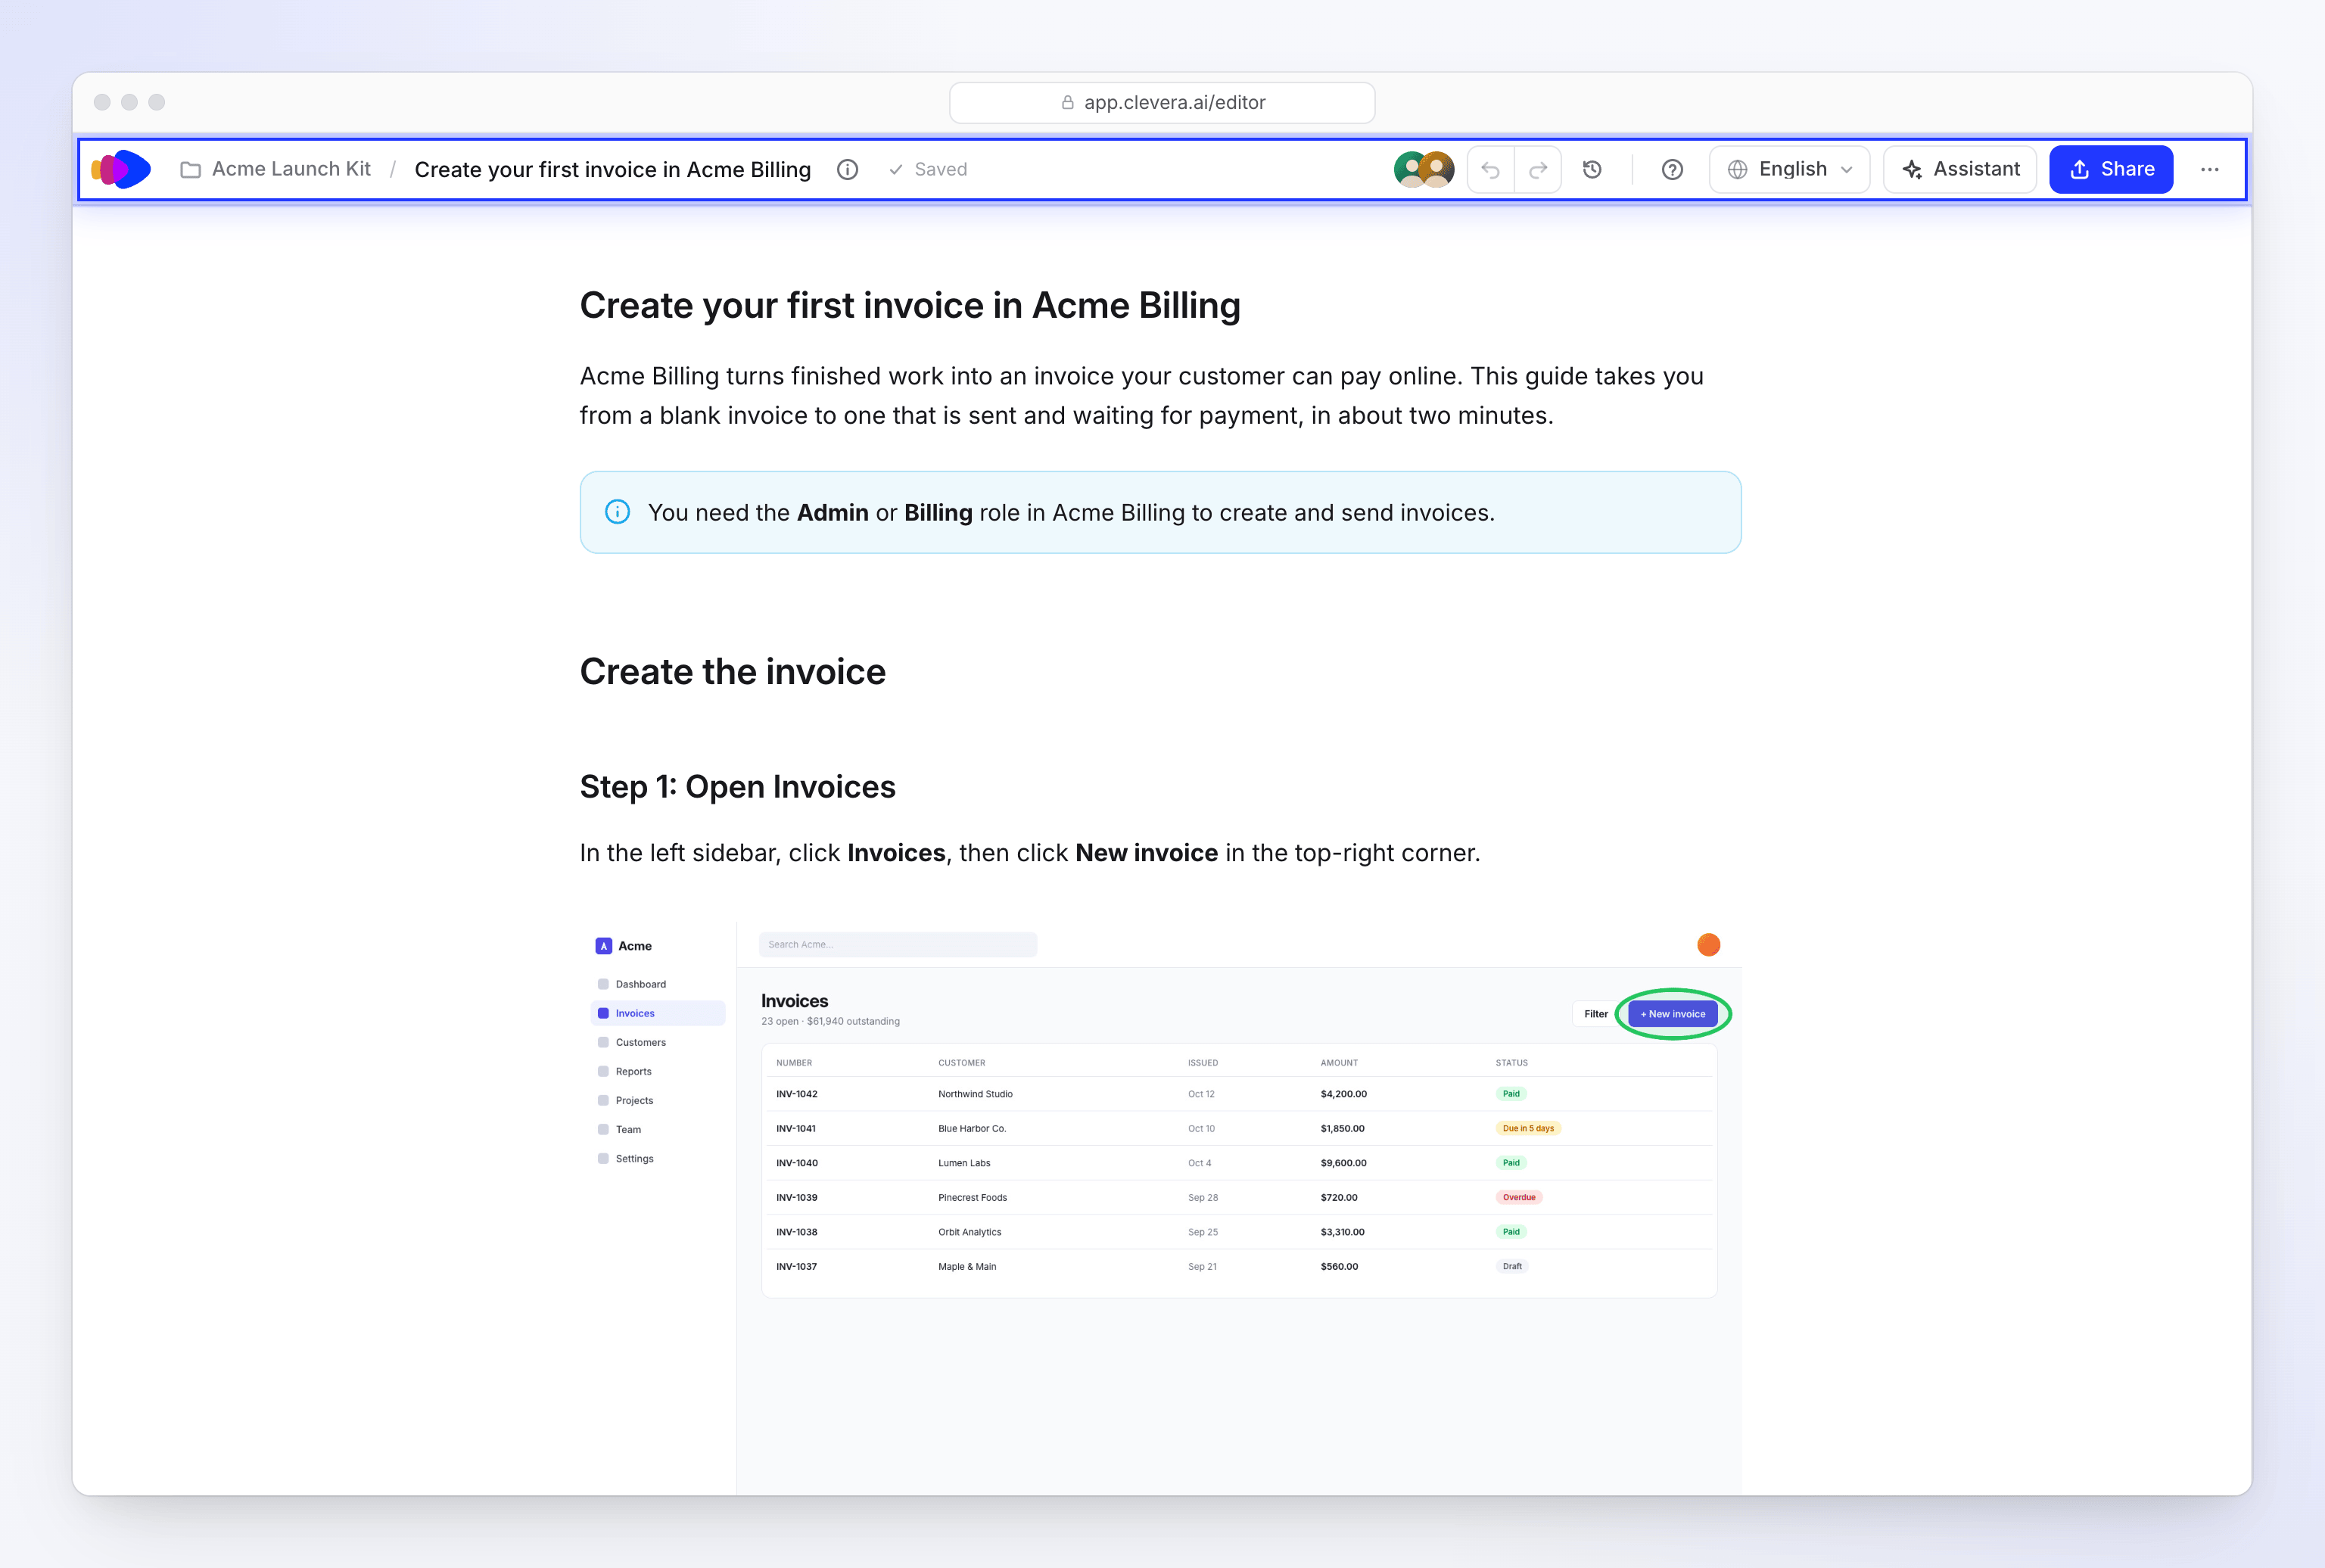Screen dimensions: 2325x1568
Task: Open the Assistant panel
Action: [x=1960, y=169]
